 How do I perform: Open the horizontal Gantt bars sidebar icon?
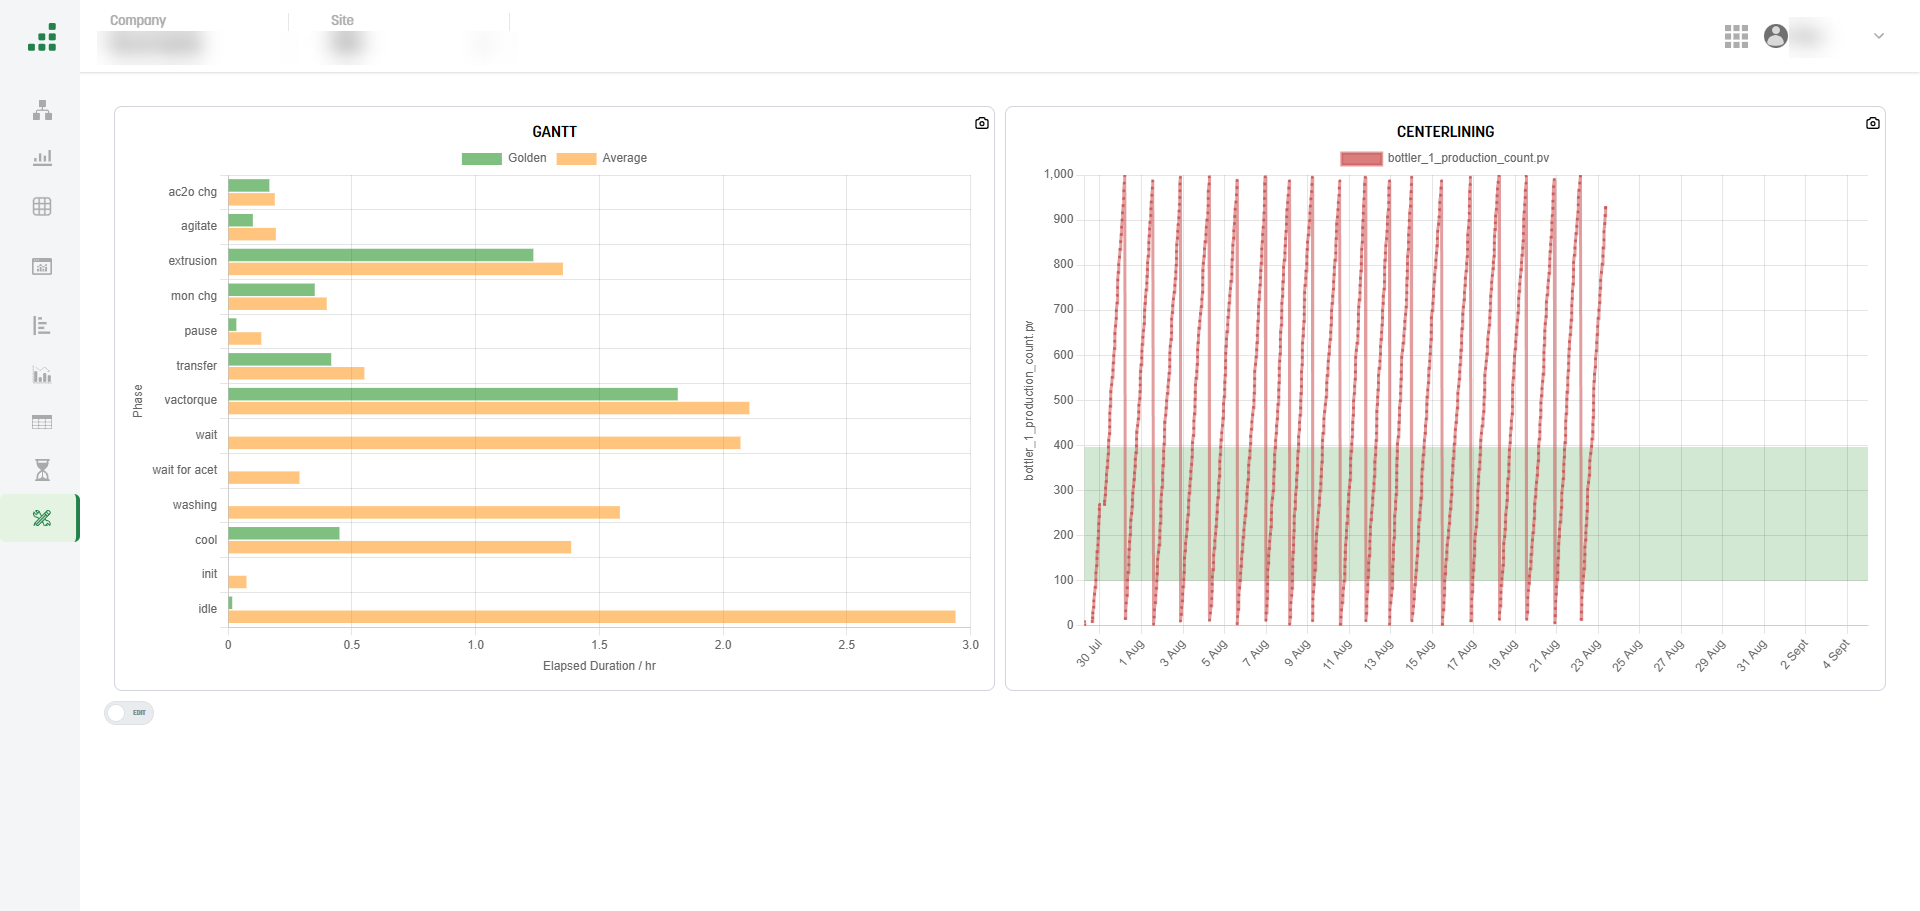tap(42, 325)
